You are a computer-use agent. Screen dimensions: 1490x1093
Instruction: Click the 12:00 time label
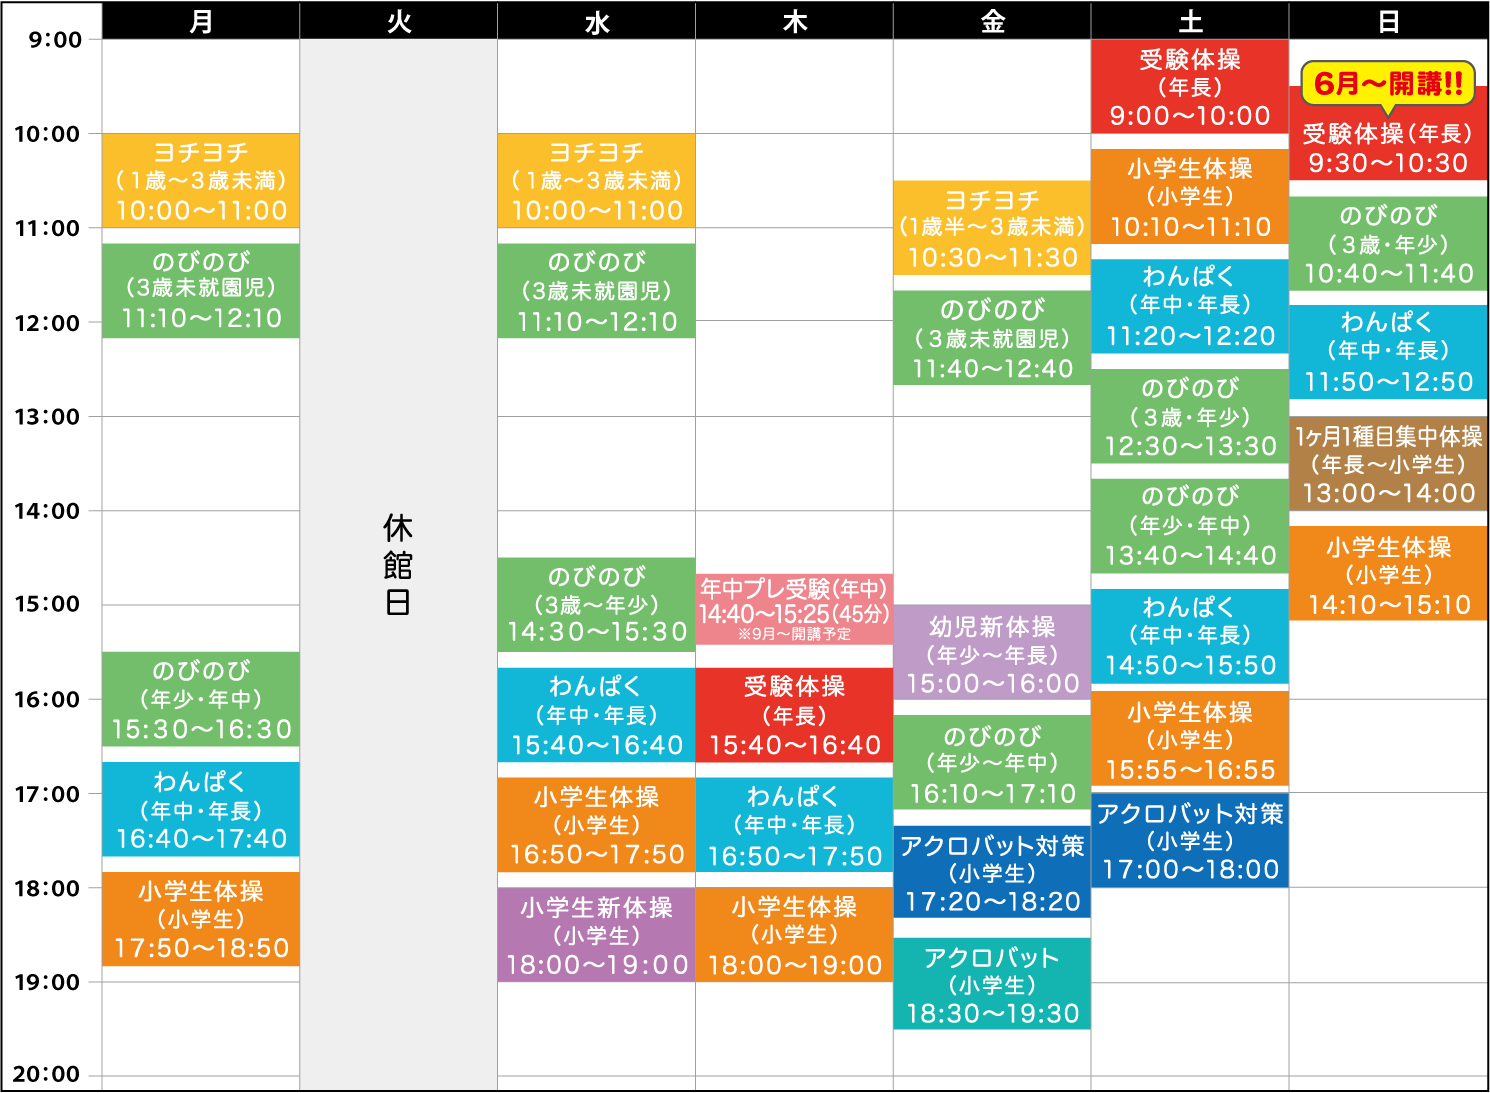[x=48, y=323]
